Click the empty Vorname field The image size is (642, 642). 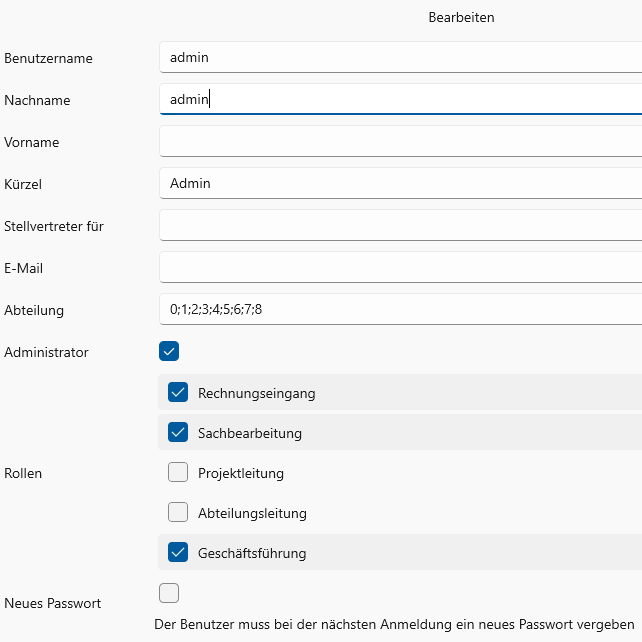(x=400, y=141)
